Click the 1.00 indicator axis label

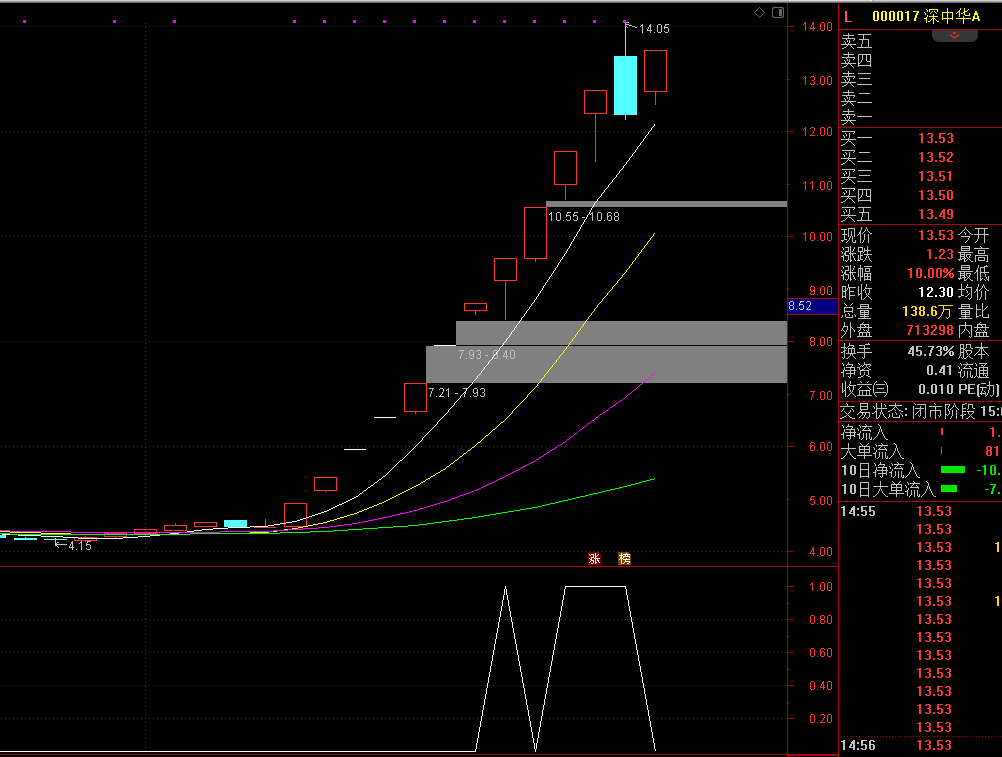coord(821,586)
